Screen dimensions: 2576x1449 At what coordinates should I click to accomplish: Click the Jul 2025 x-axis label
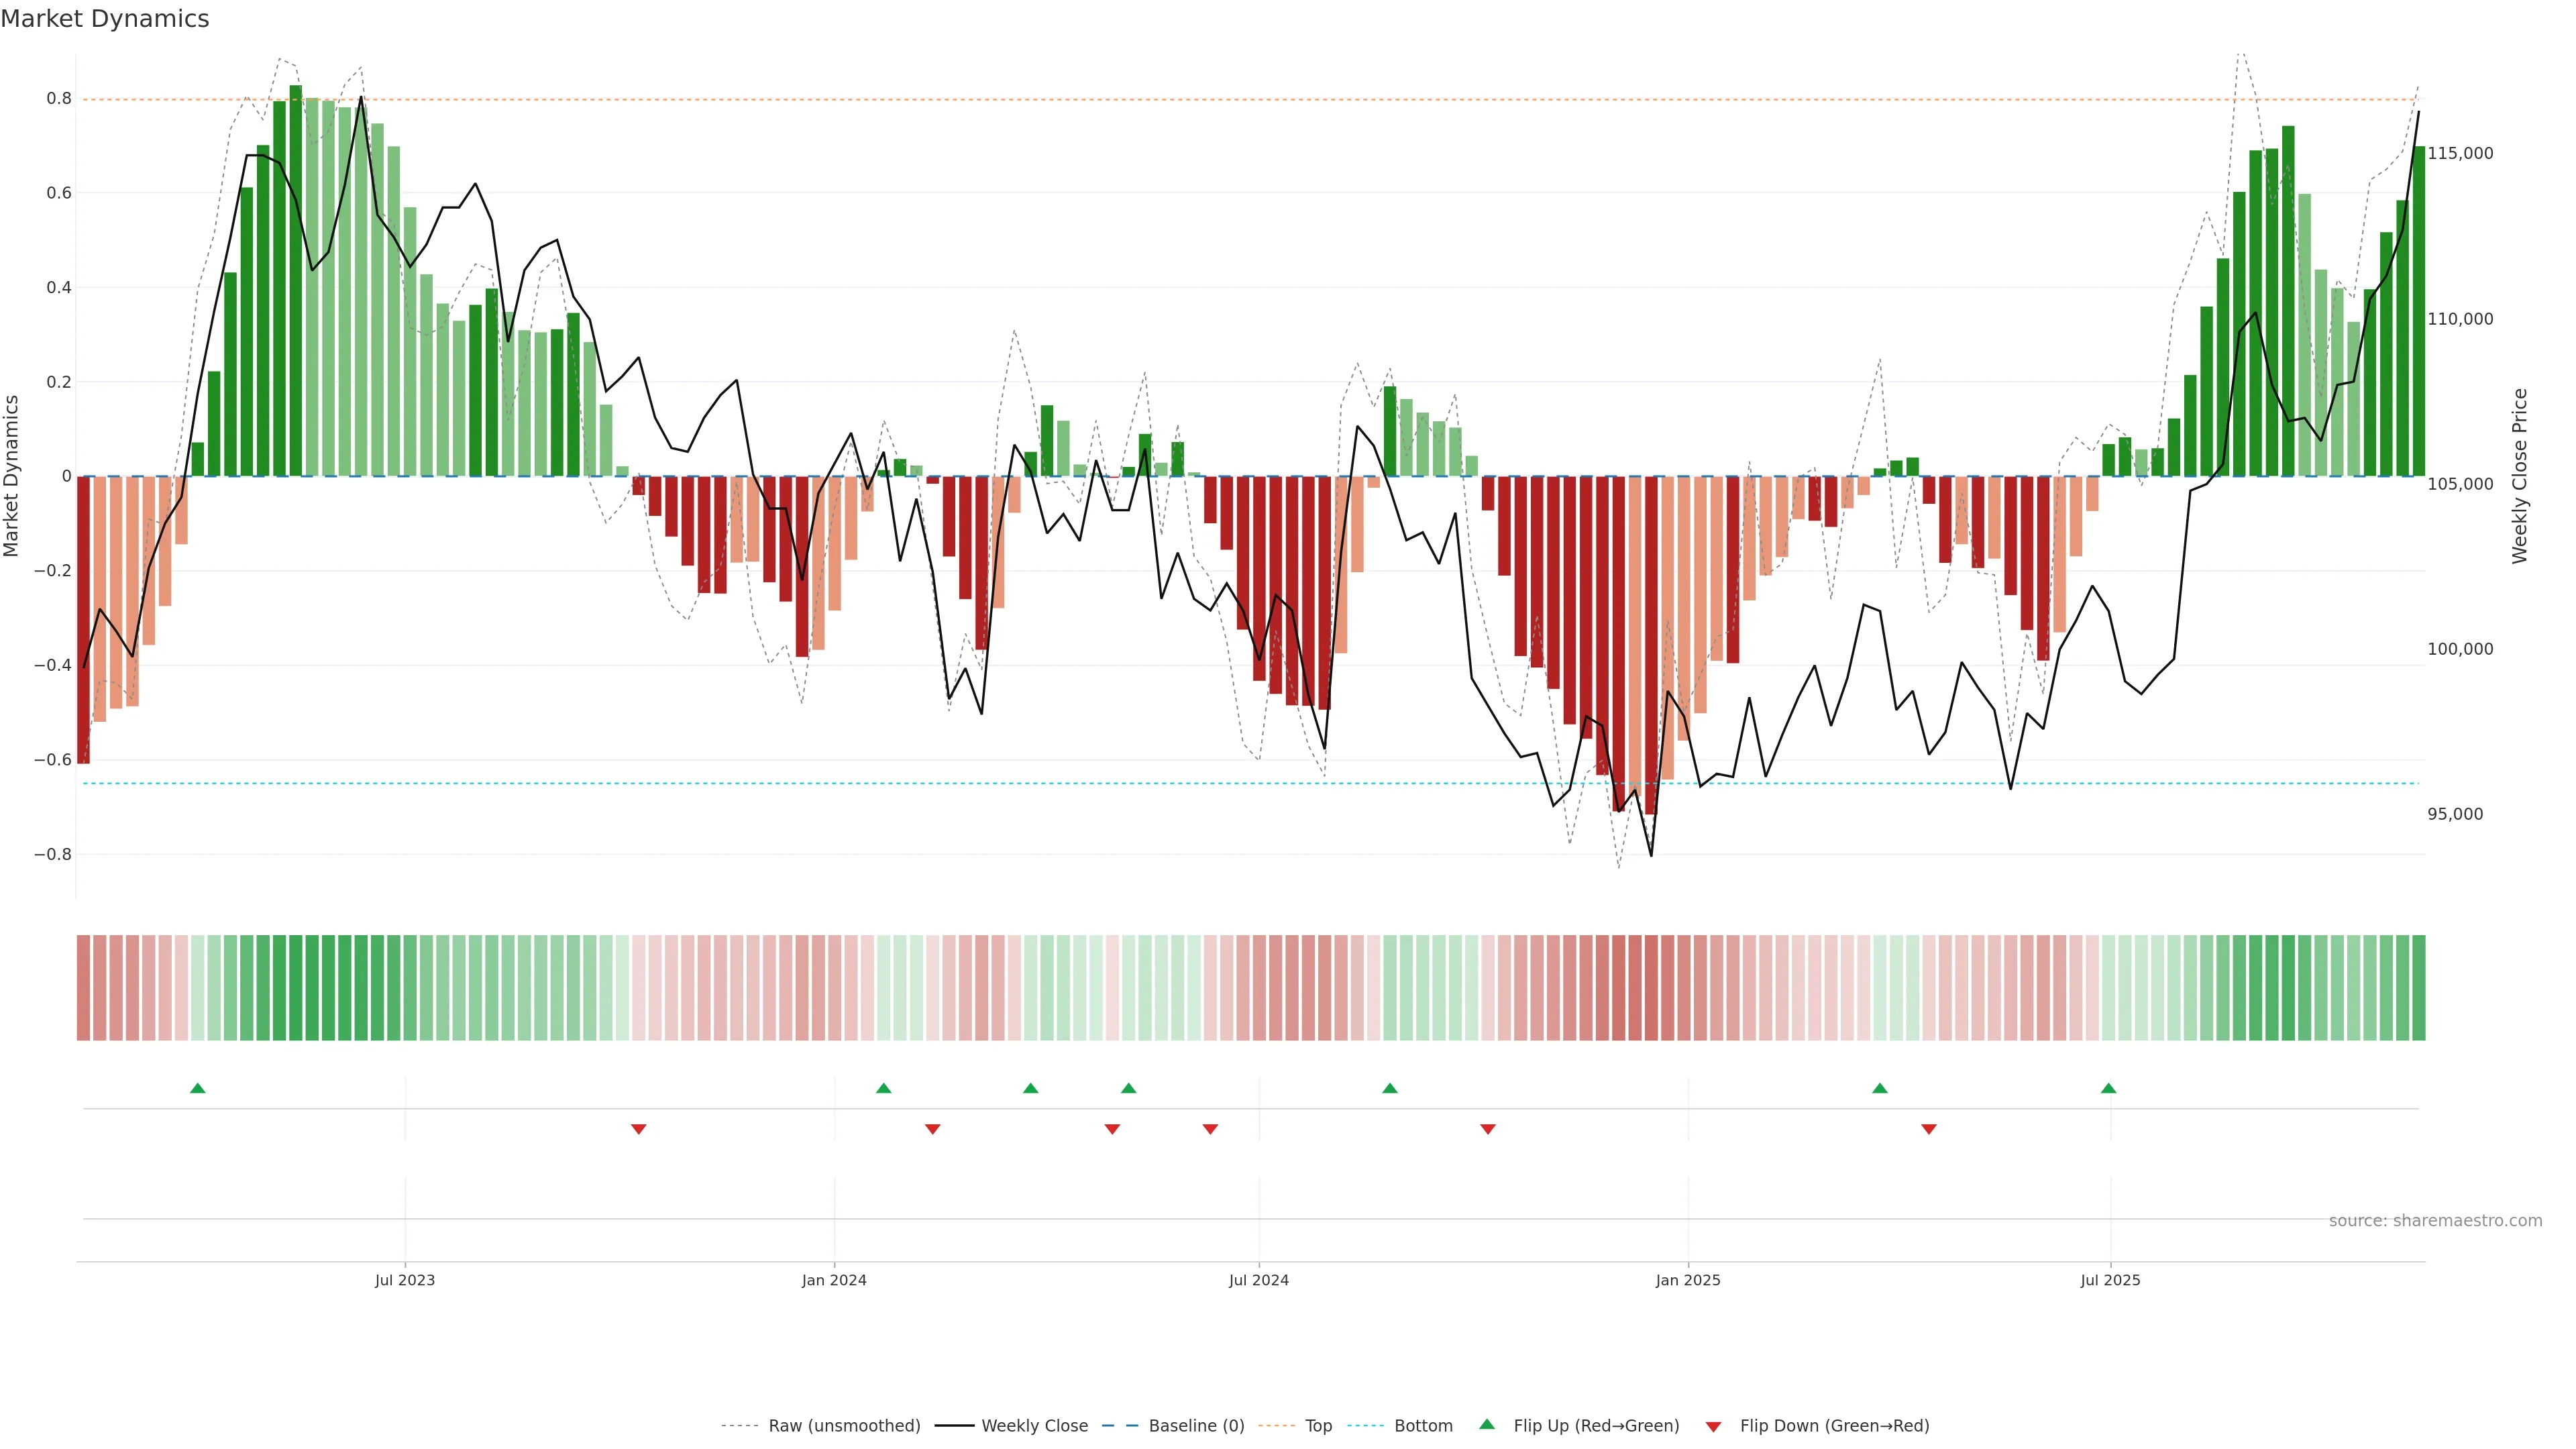(x=2110, y=1280)
